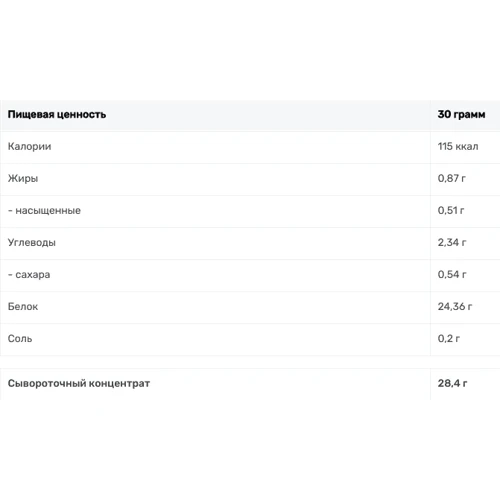The width and height of the screenshot is (500, 500).
Task: Click the '0,87 г' fat value
Action: (452, 178)
